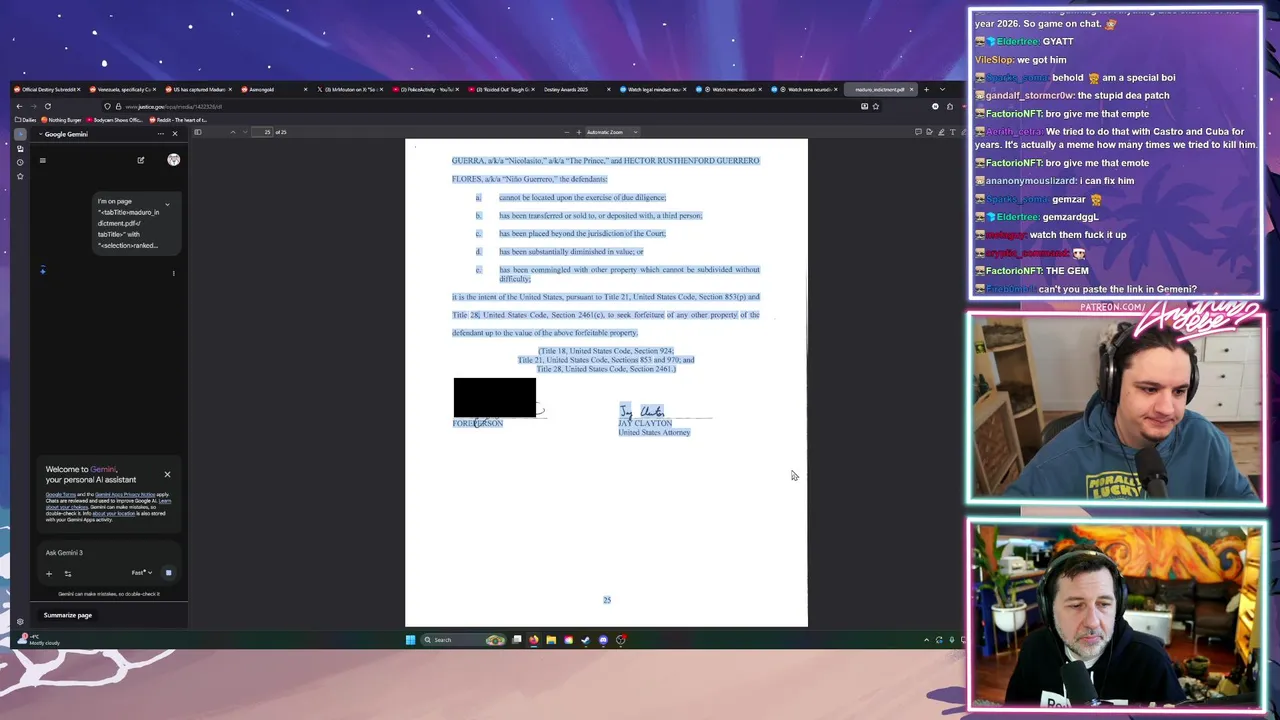Open Gemini Apps Privacy Notice link
The height and width of the screenshot is (720, 1280).
[125, 494]
